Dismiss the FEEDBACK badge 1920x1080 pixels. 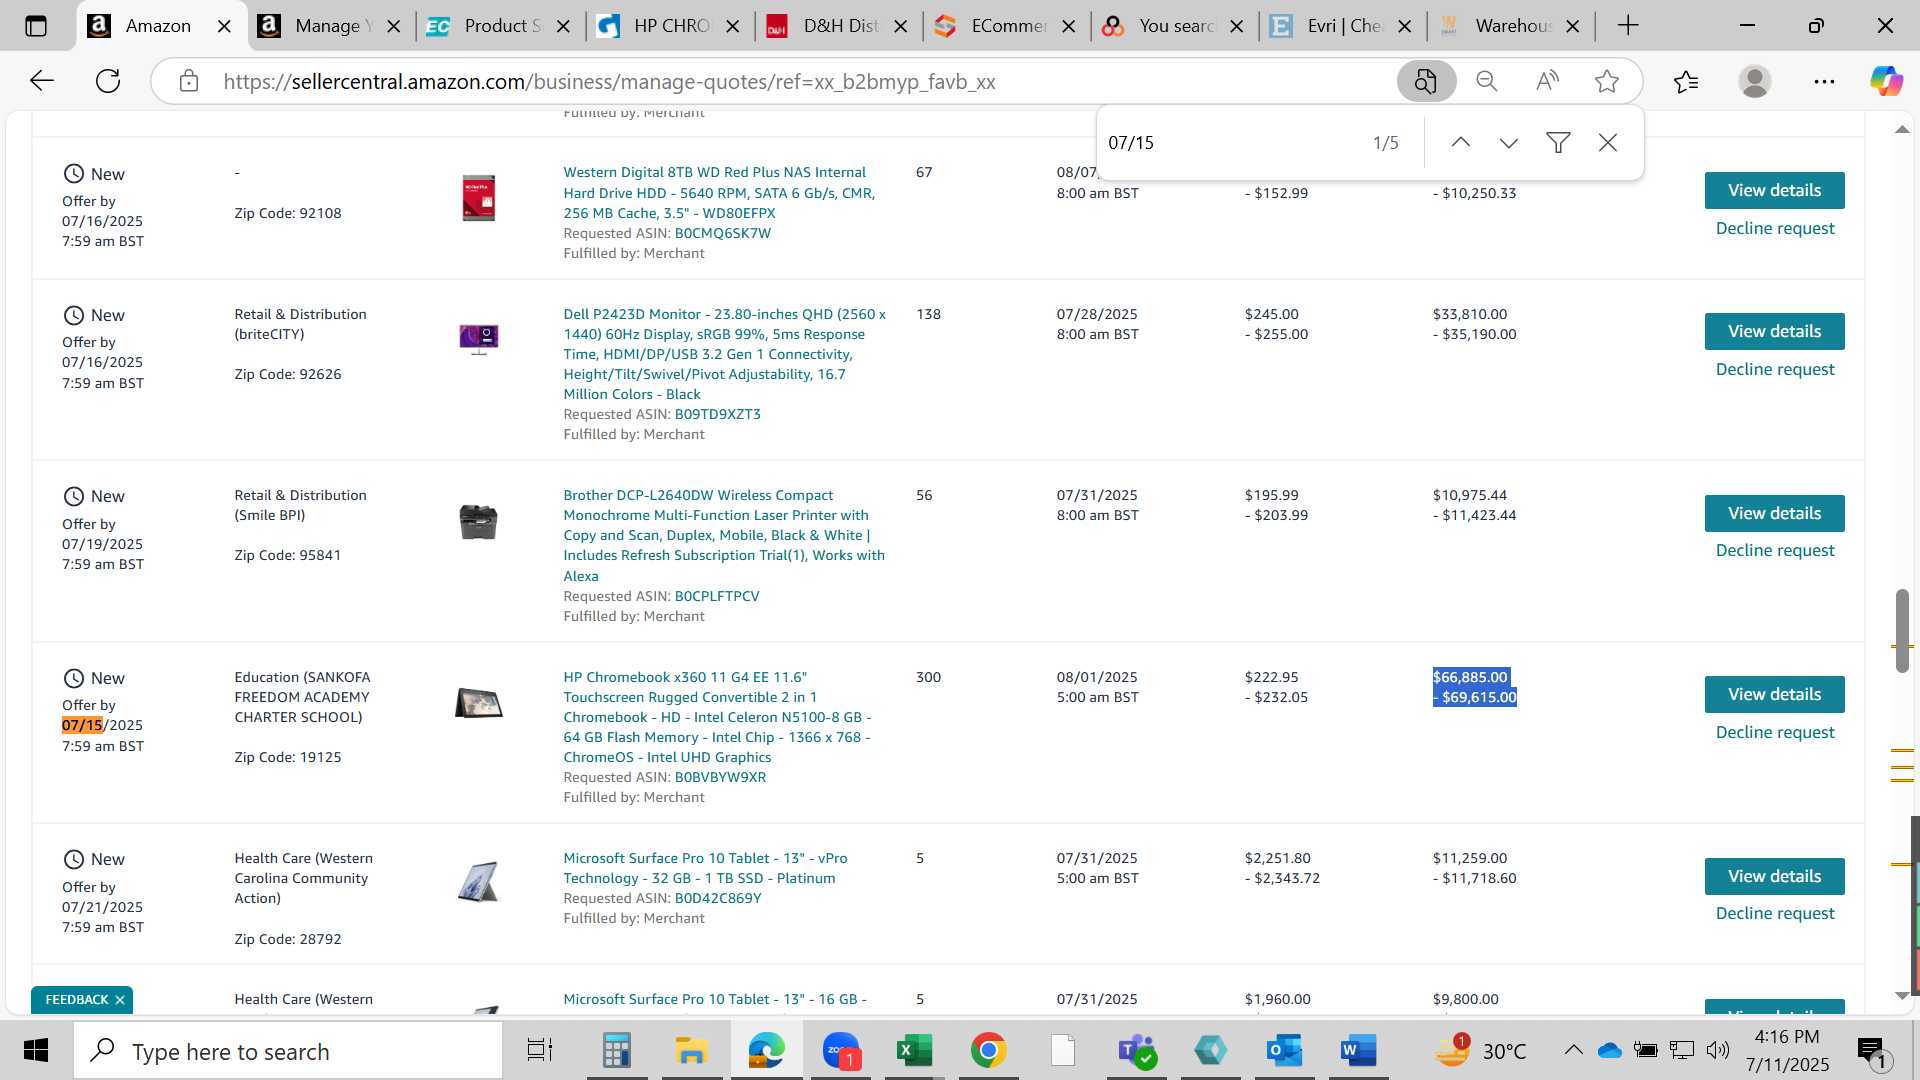120,1000
